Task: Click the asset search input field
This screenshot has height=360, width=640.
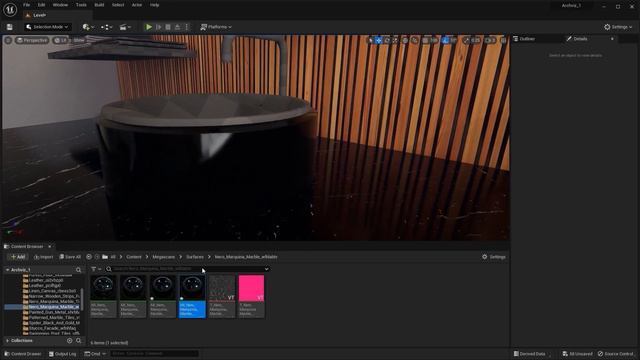Action: (x=187, y=269)
